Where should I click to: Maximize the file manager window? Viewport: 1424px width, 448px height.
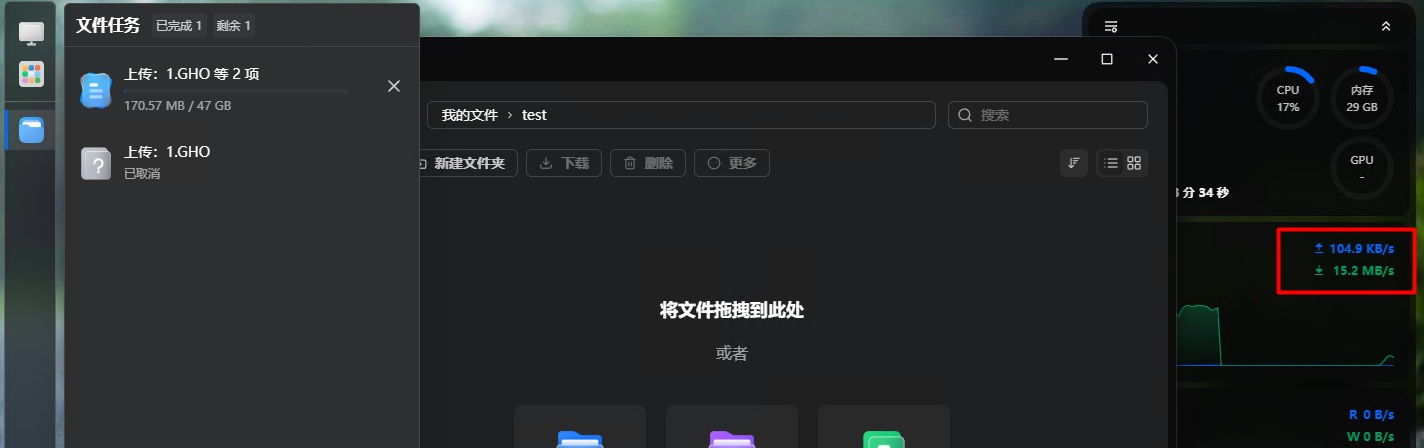click(x=1107, y=59)
